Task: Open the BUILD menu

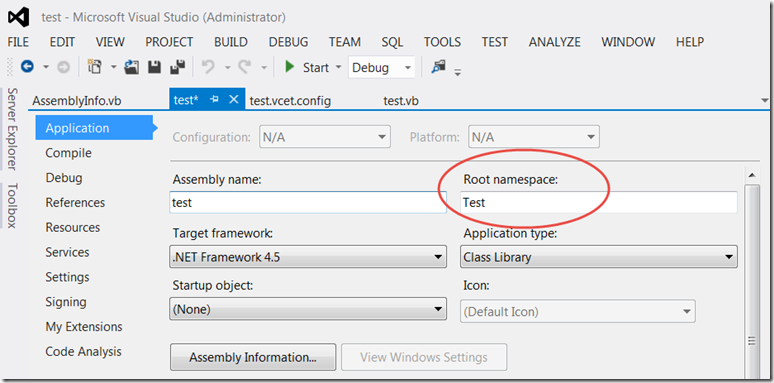Action: pos(231,42)
